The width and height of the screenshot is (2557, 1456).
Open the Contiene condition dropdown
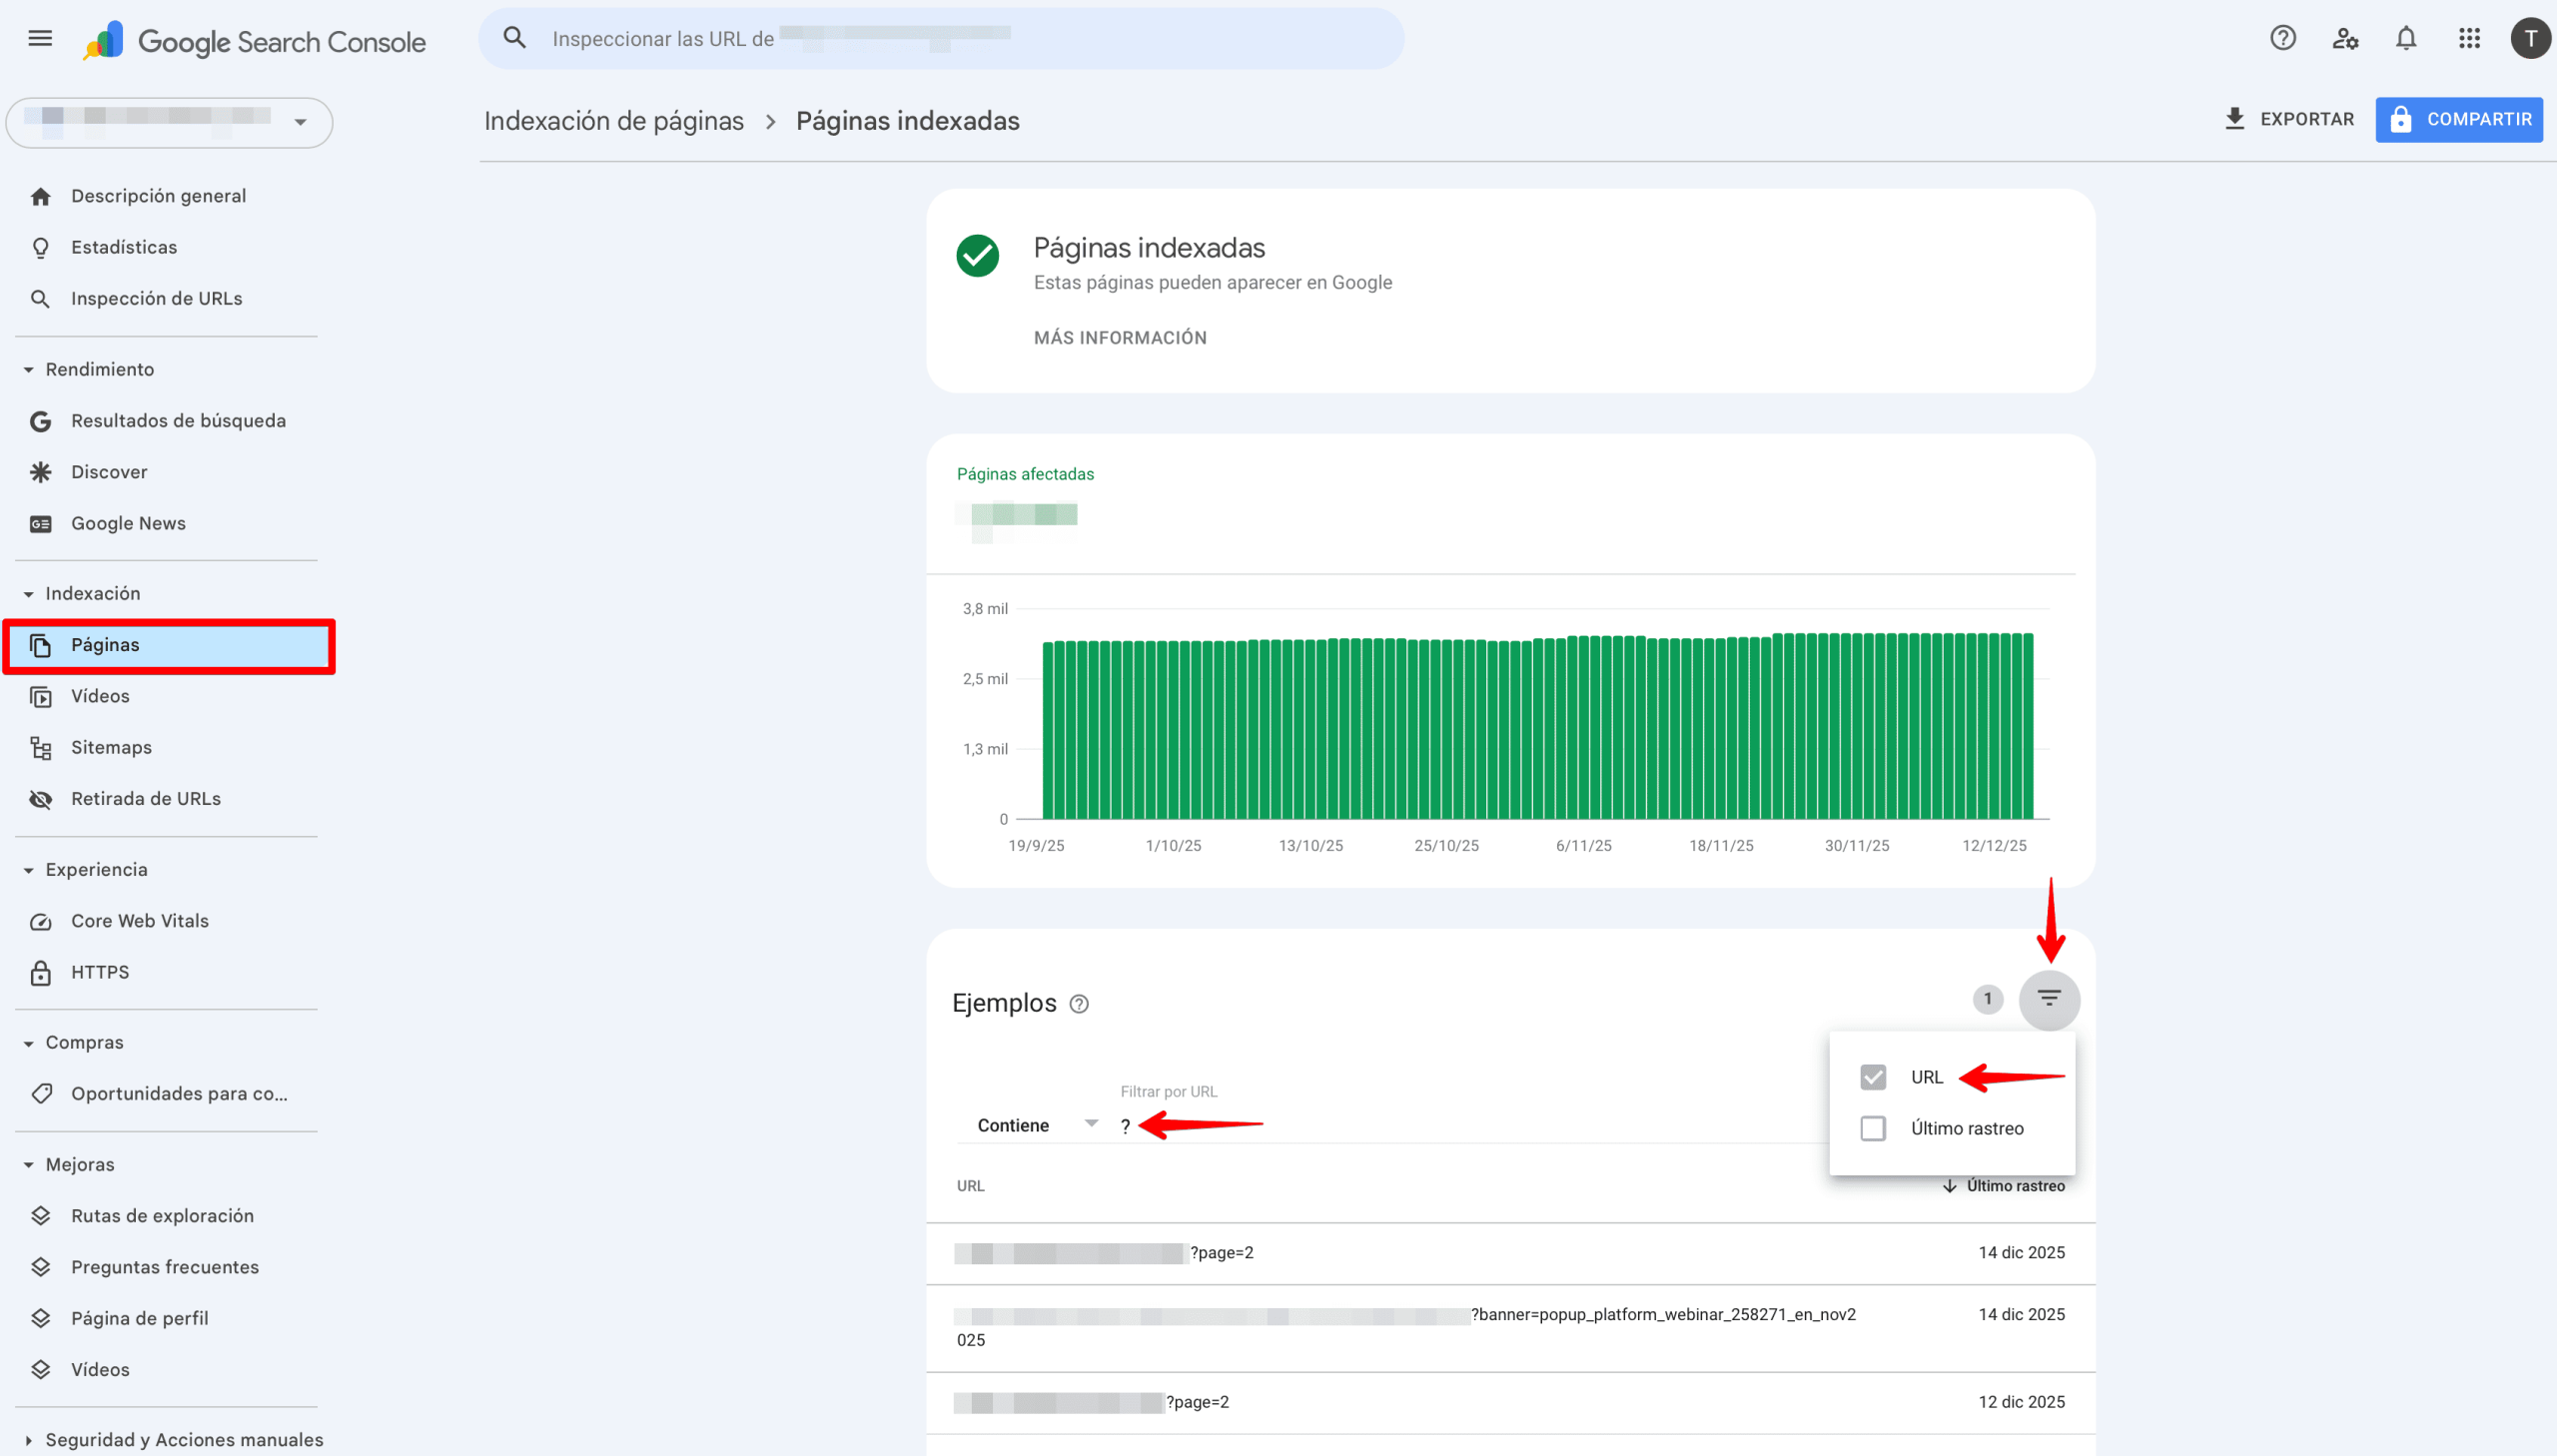tap(1036, 1125)
